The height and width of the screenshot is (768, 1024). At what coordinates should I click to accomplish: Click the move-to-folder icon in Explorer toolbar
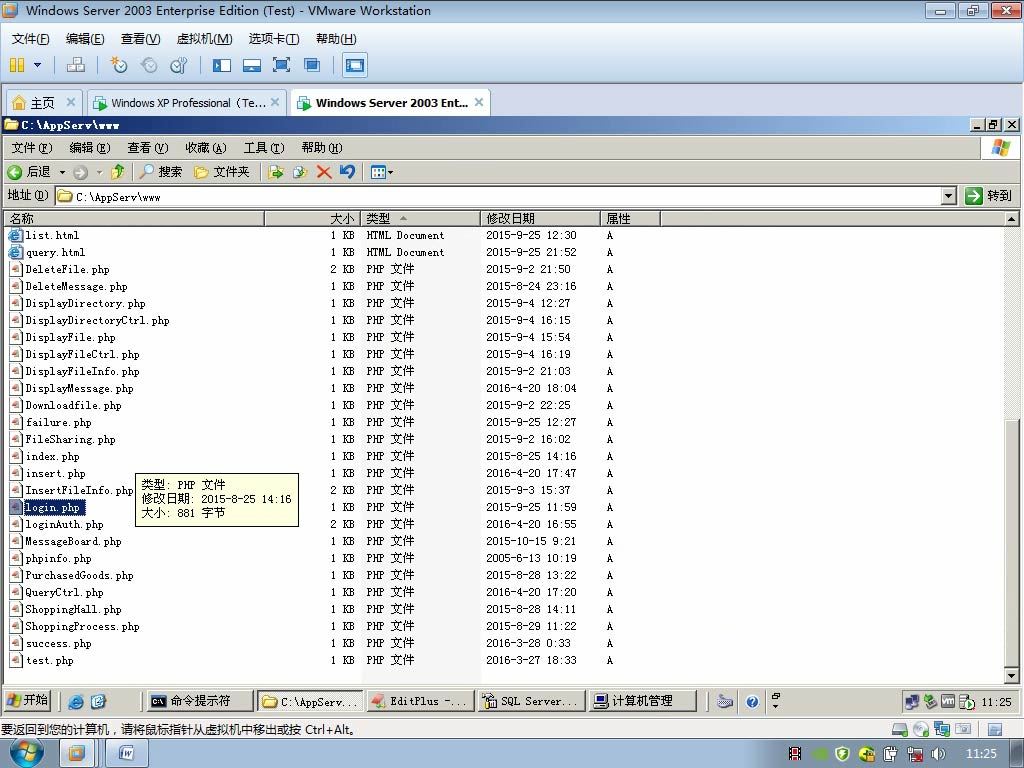coord(276,172)
